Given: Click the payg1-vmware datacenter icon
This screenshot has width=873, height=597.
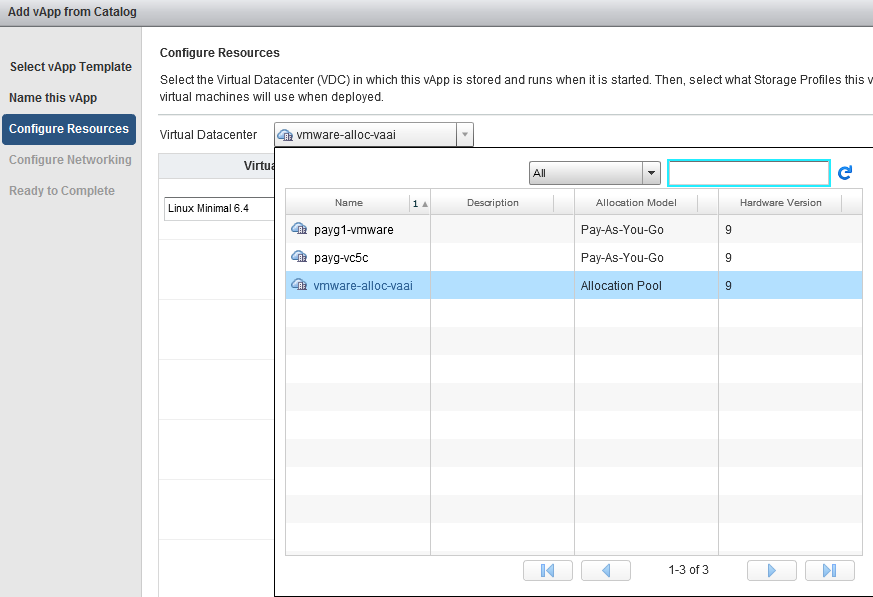Looking at the screenshot, I should pyautogui.click(x=299, y=229).
